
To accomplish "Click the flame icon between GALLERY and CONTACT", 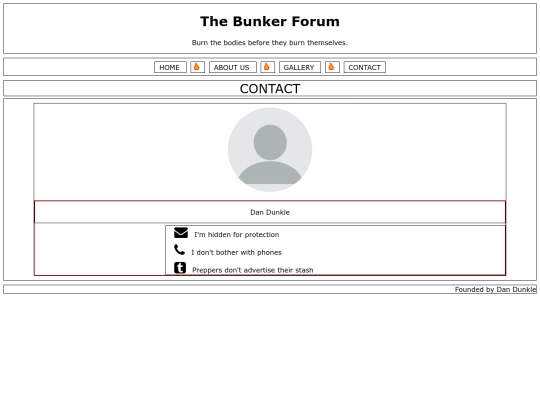I will pos(331,67).
